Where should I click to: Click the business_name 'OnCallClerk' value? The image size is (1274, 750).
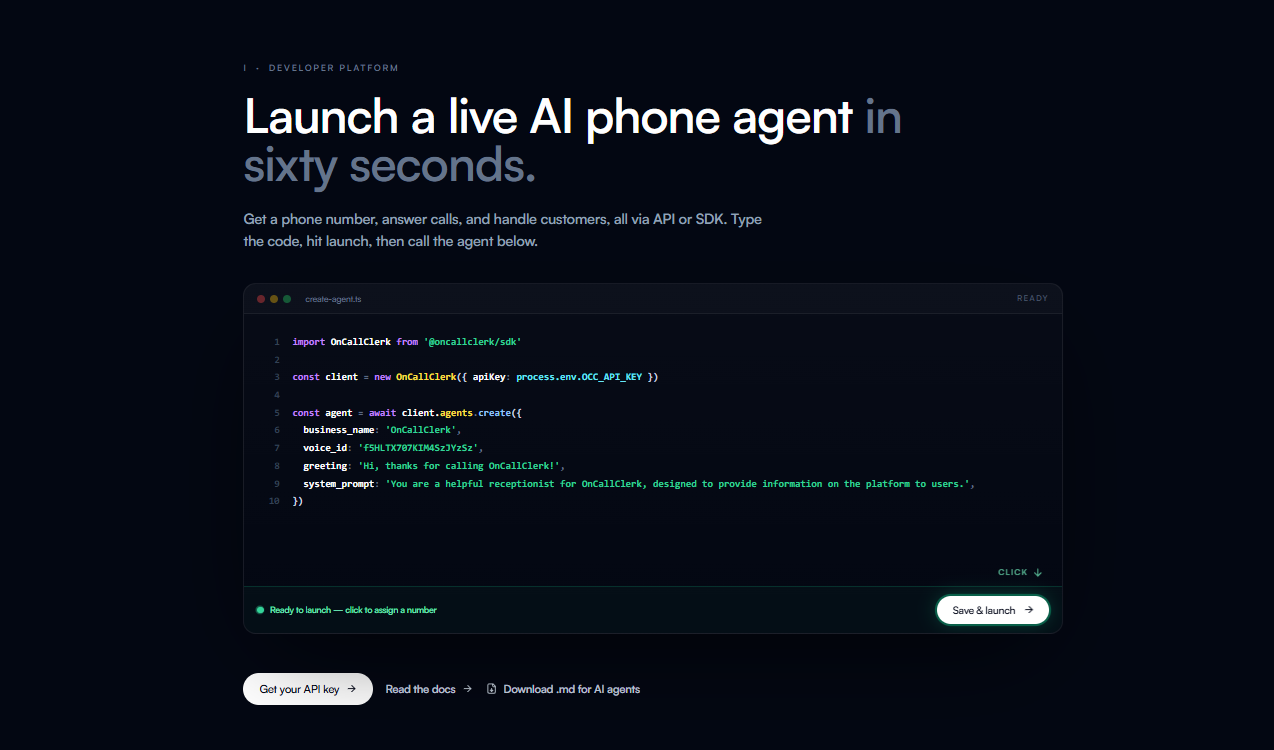point(423,430)
